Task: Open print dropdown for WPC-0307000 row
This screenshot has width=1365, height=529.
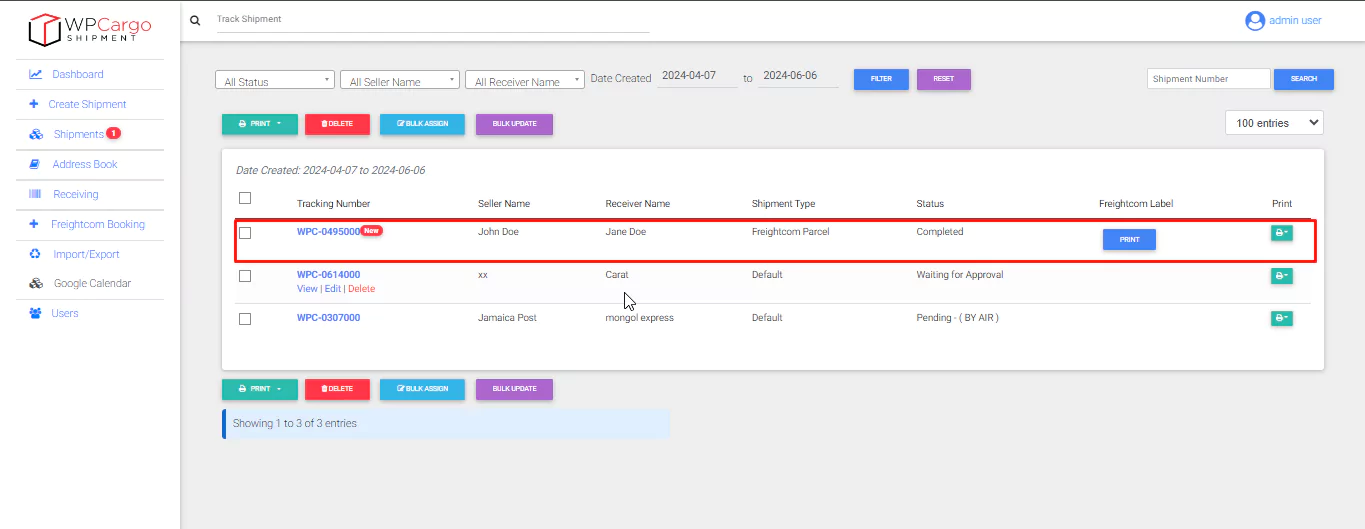Action: (1281, 318)
